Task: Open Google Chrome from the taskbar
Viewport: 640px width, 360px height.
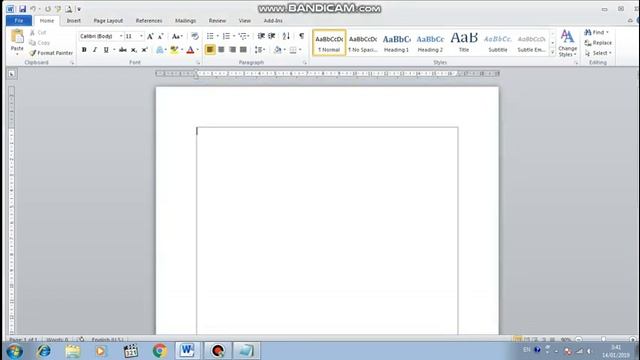Action: coord(160,351)
